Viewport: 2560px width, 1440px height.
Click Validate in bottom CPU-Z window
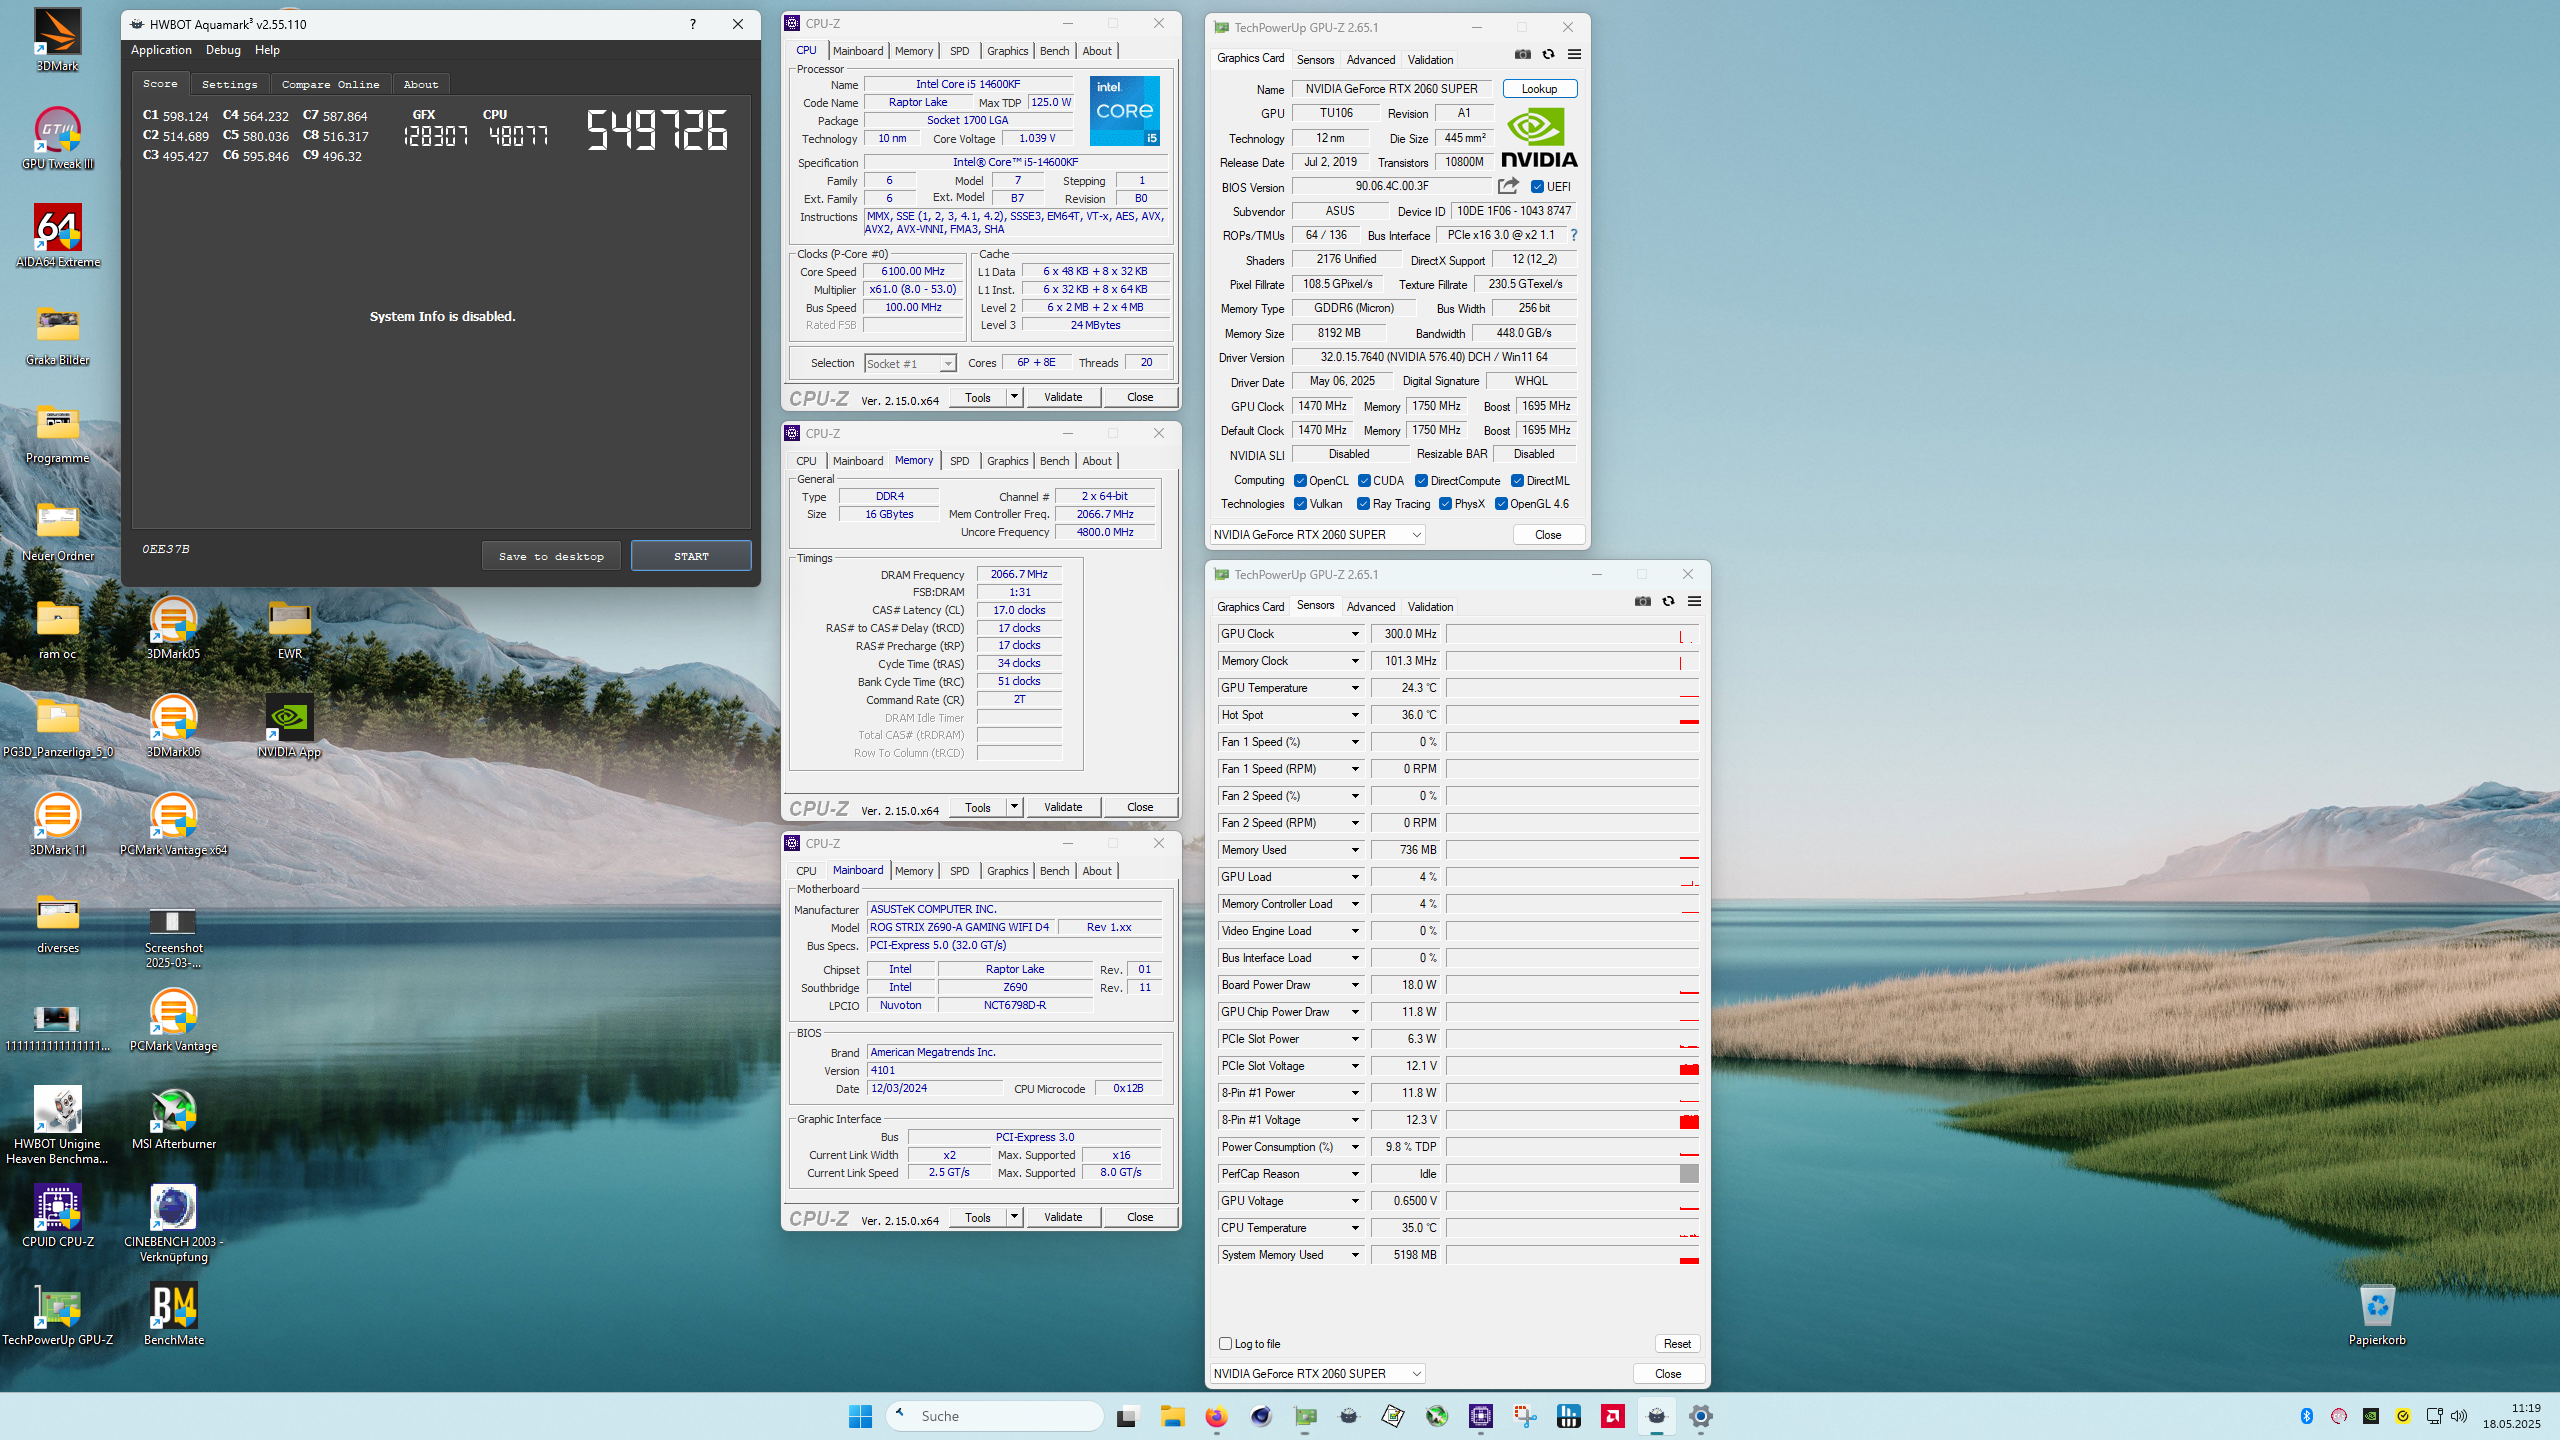pyautogui.click(x=1063, y=1217)
